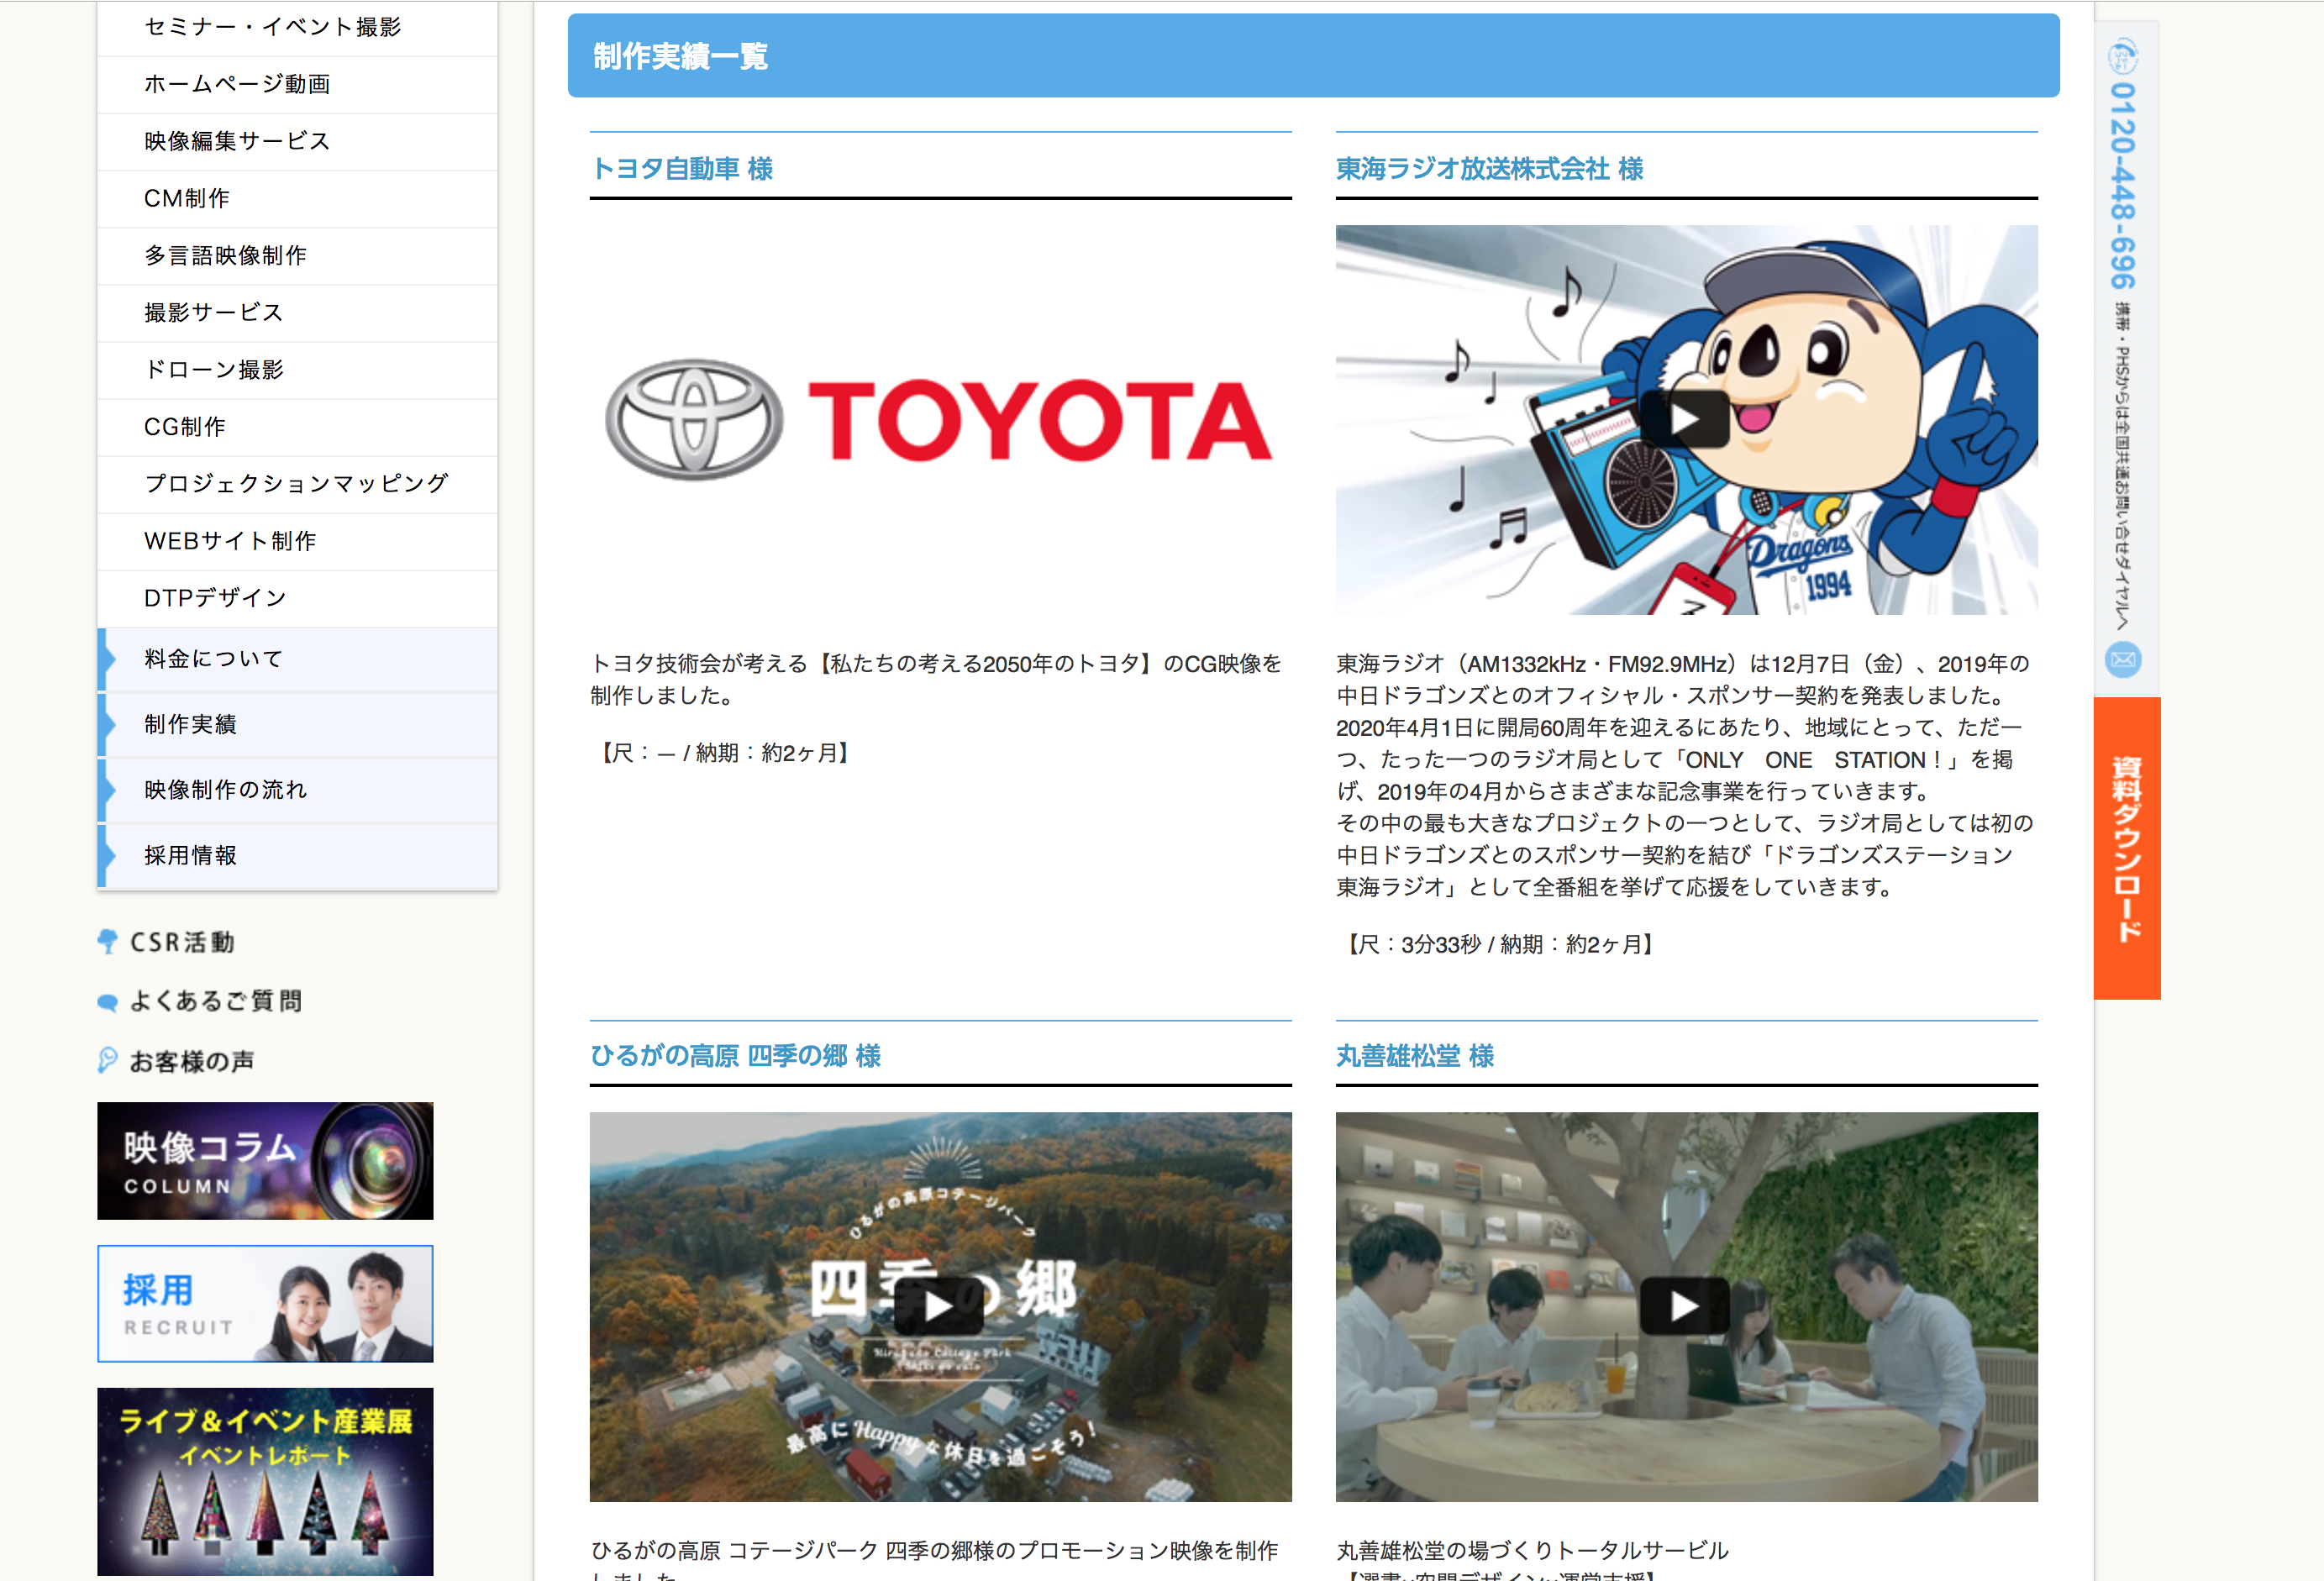Screen dimensions: 2324x1581
Task: Click the 0120-448-696 phone number
Action: tap(2124, 186)
